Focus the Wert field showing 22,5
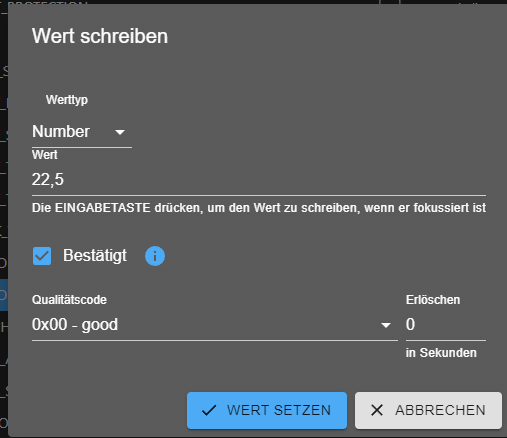The width and height of the screenshot is (507, 438). (x=259, y=180)
